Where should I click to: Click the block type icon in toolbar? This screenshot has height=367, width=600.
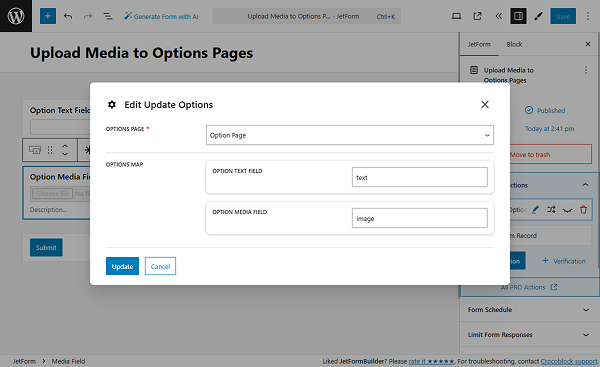point(35,150)
